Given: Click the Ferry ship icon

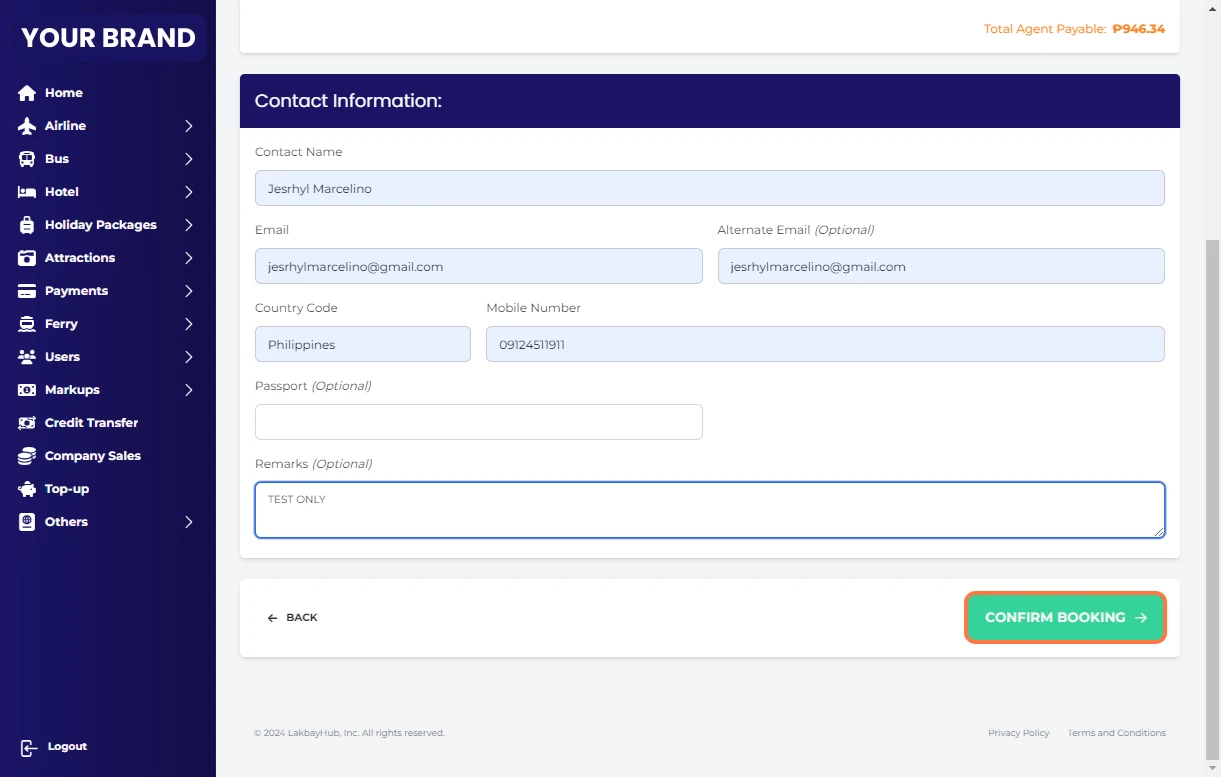Looking at the screenshot, I should pyautogui.click(x=27, y=324).
